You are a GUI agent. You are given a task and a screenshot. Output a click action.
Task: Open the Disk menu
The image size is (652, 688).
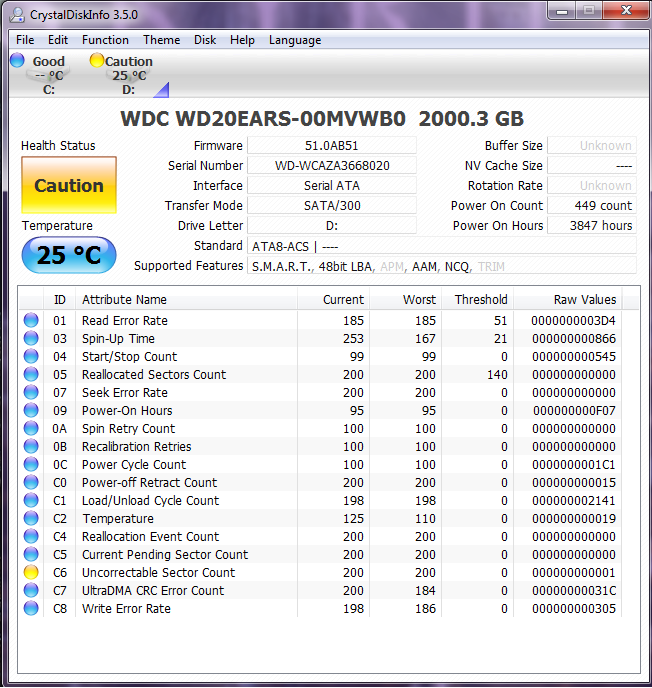(x=205, y=40)
